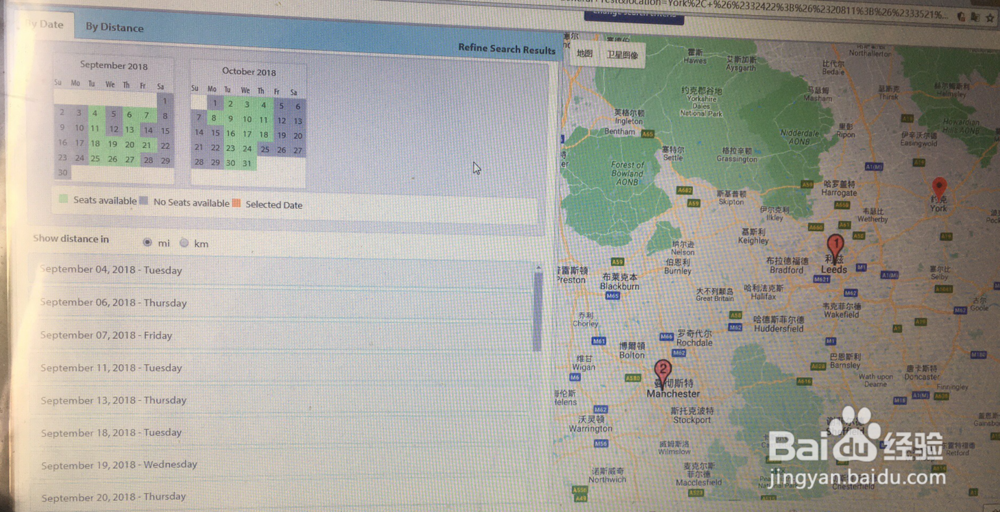Viewport: 1000px width, 512px height.
Task: Expand September 07, 2018 - Friday row
Action: click(x=281, y=335)
